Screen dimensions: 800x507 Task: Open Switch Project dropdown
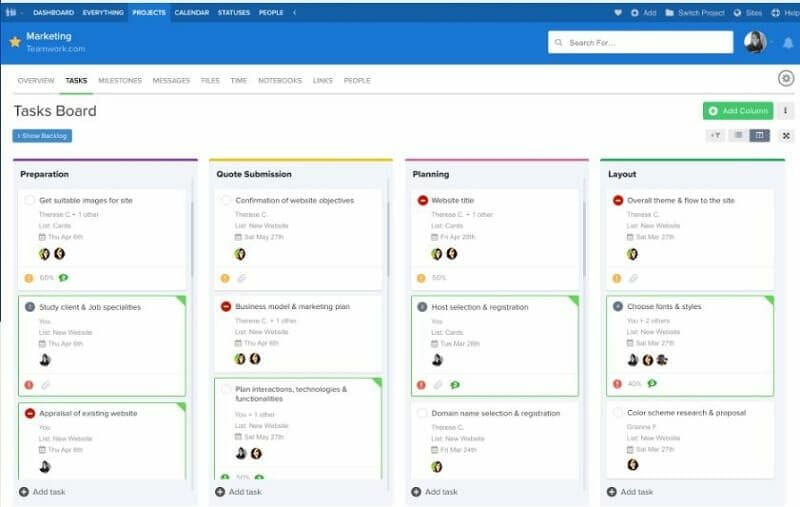pos(695,13)
